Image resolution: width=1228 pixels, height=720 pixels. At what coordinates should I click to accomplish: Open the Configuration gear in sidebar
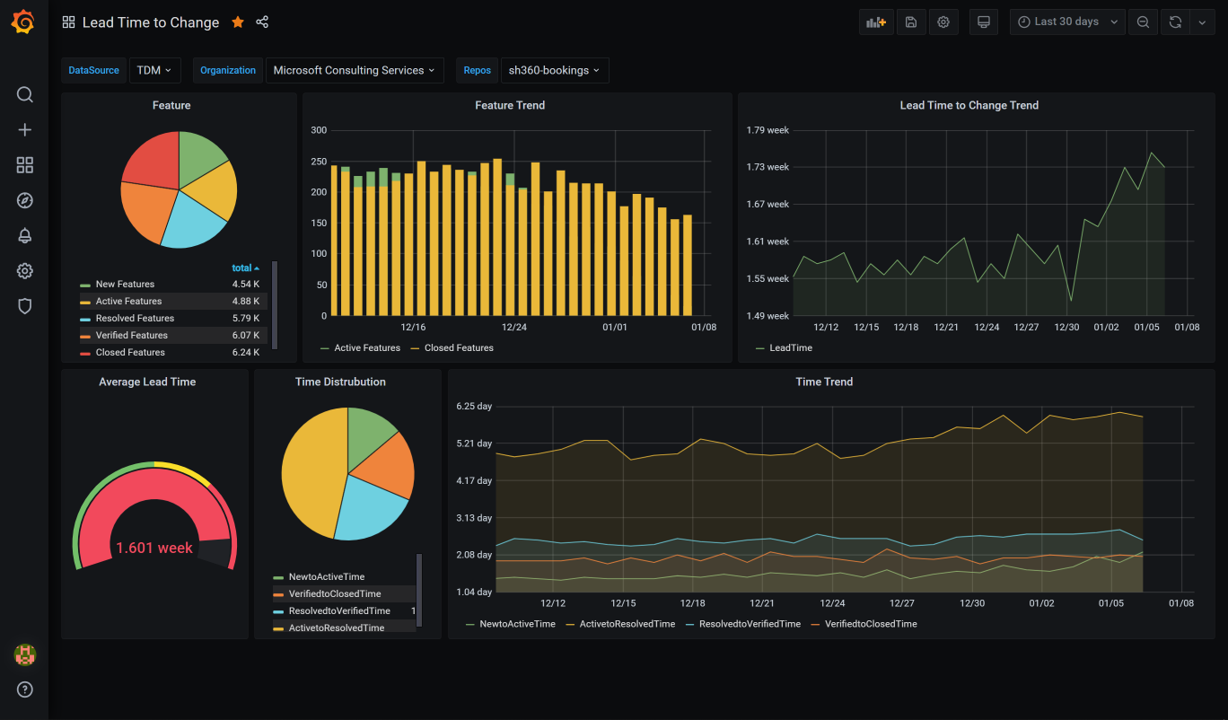coord(25,271)
